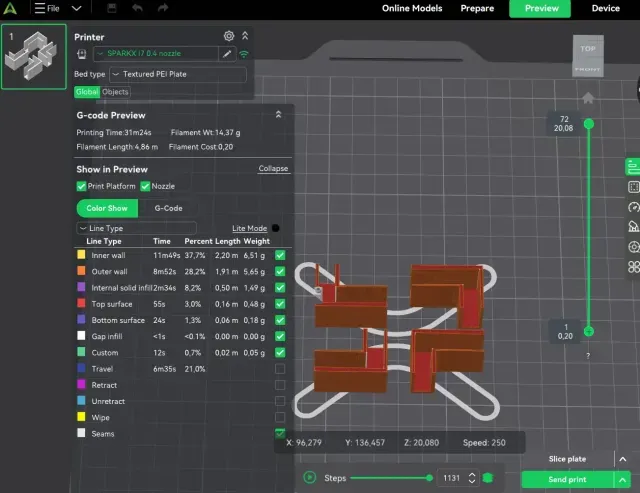Viewport: 640px width, 493px height.
Task: Collapse the Printer panel chevrons
Action: point(245,36)
